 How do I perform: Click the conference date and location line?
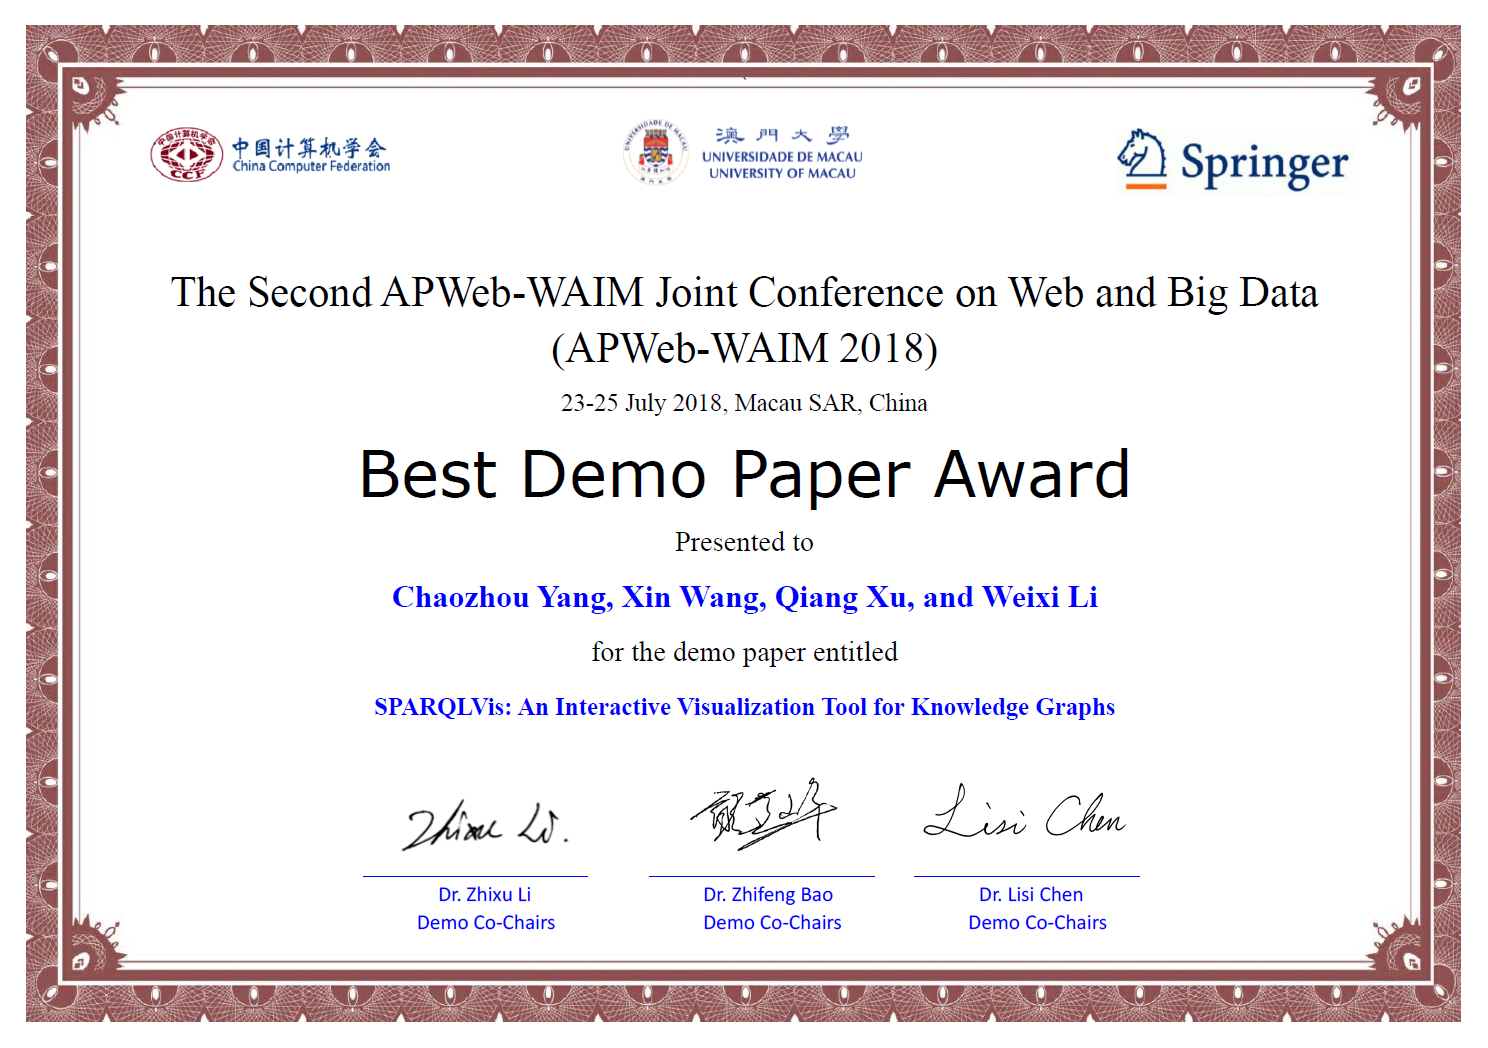pyautogui.click(x=744, y=403)
